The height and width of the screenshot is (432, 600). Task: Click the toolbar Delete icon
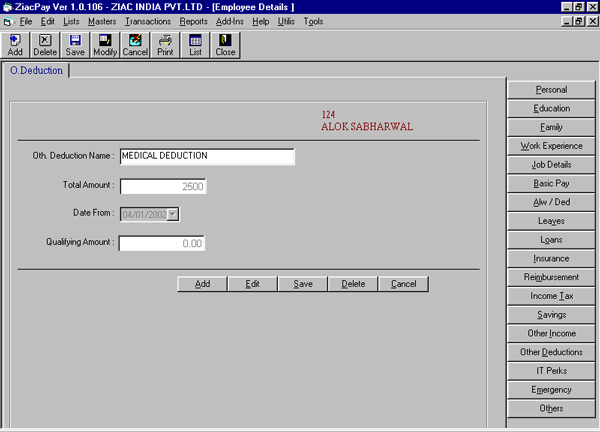(x=45, y=45)
